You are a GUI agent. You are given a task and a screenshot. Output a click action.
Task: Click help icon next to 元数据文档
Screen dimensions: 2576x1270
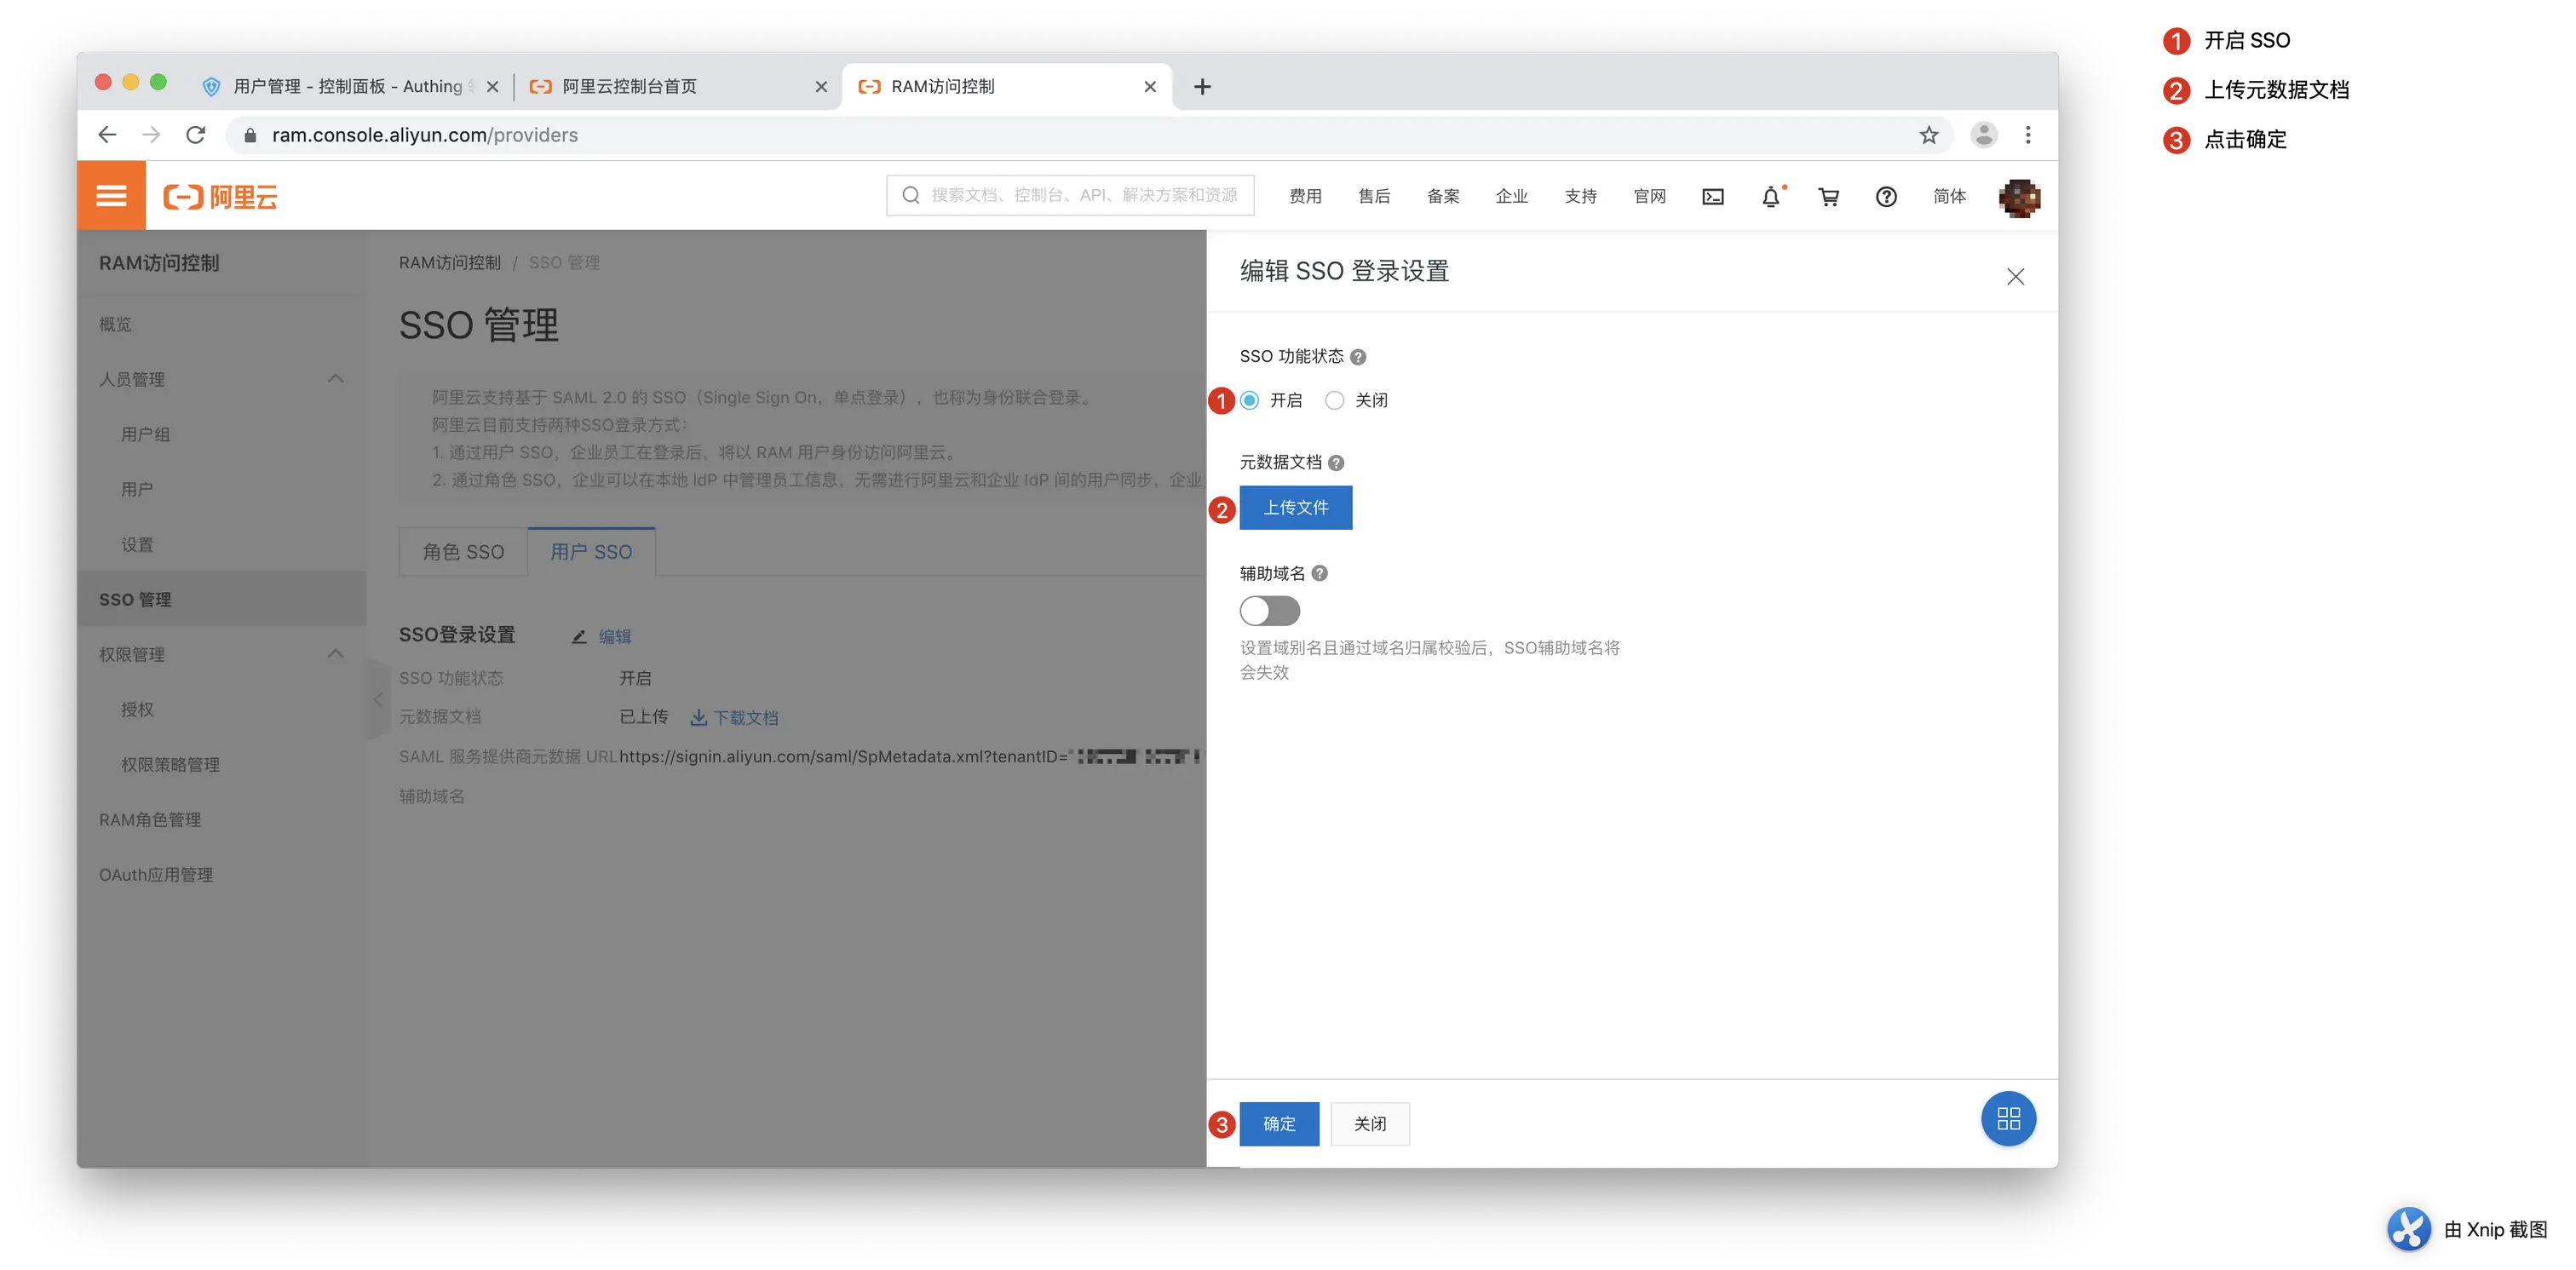tap(1336, 463)
